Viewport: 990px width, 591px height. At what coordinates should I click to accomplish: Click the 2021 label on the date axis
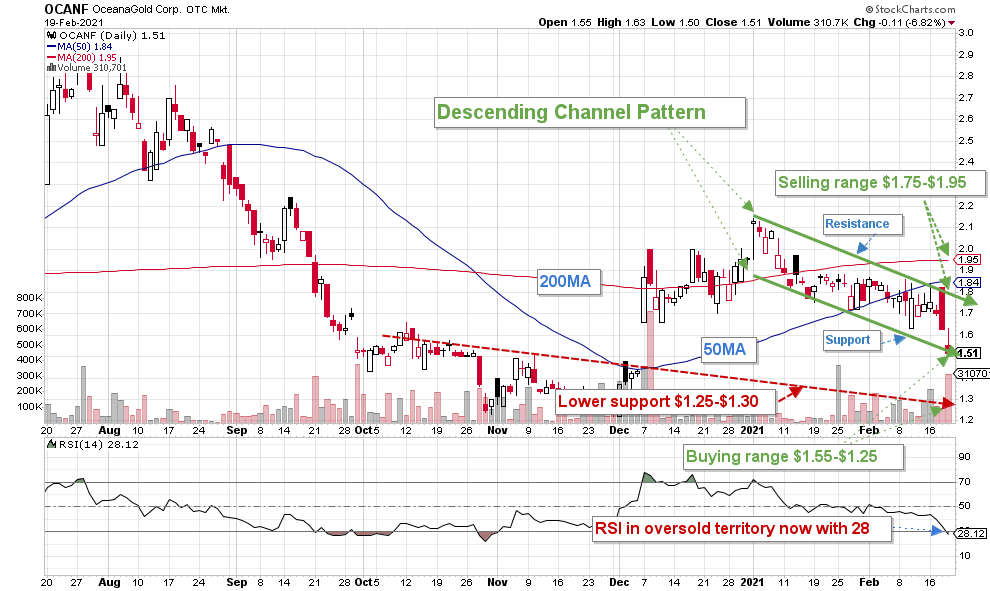[752, 428]
